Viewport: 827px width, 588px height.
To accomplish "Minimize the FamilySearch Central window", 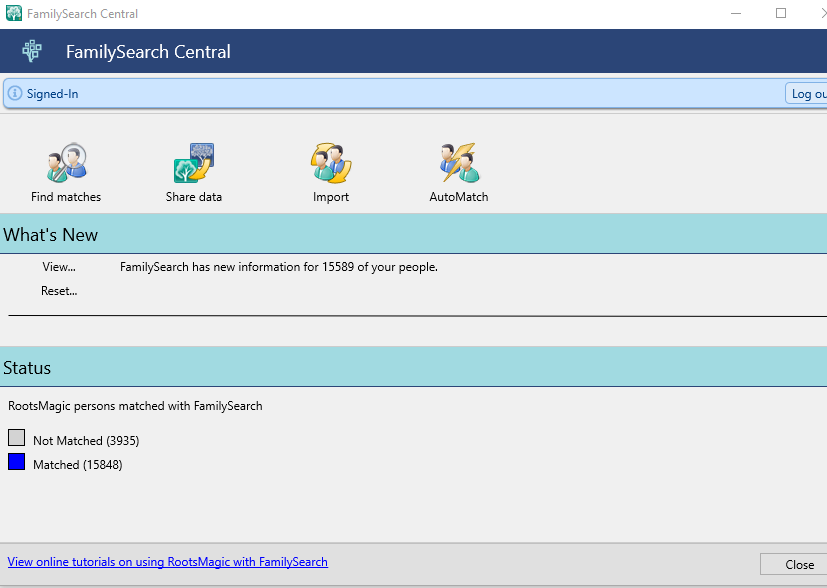I will tap(736, 13).
